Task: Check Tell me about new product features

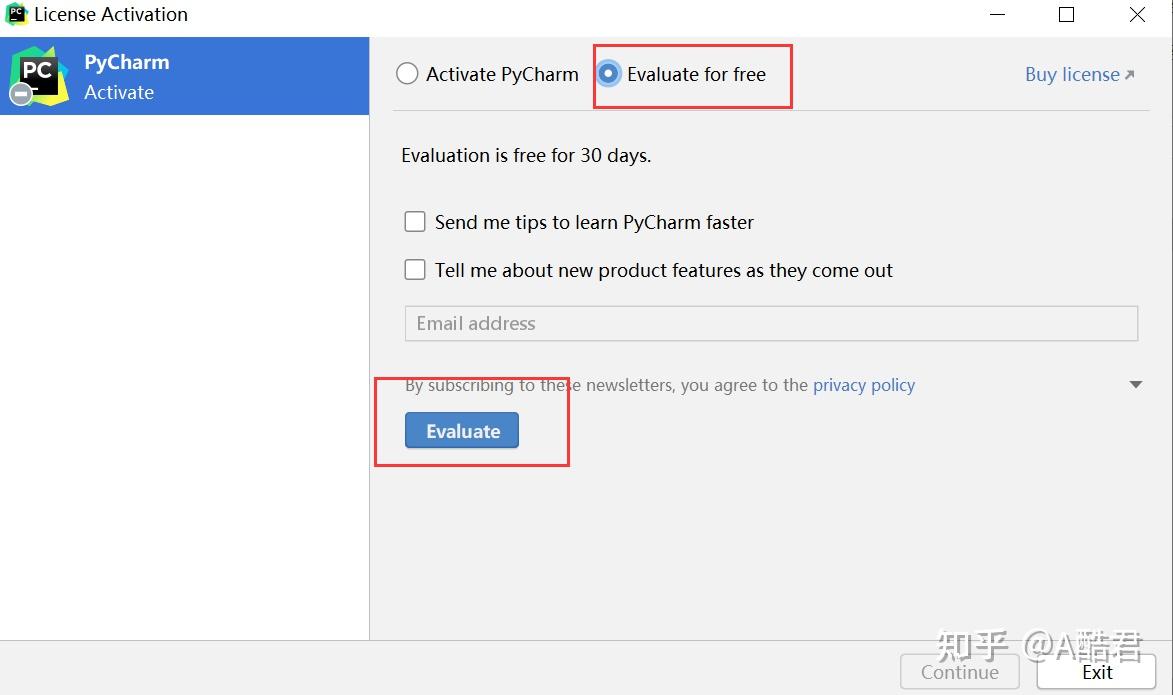Action: tap(415, 269)
